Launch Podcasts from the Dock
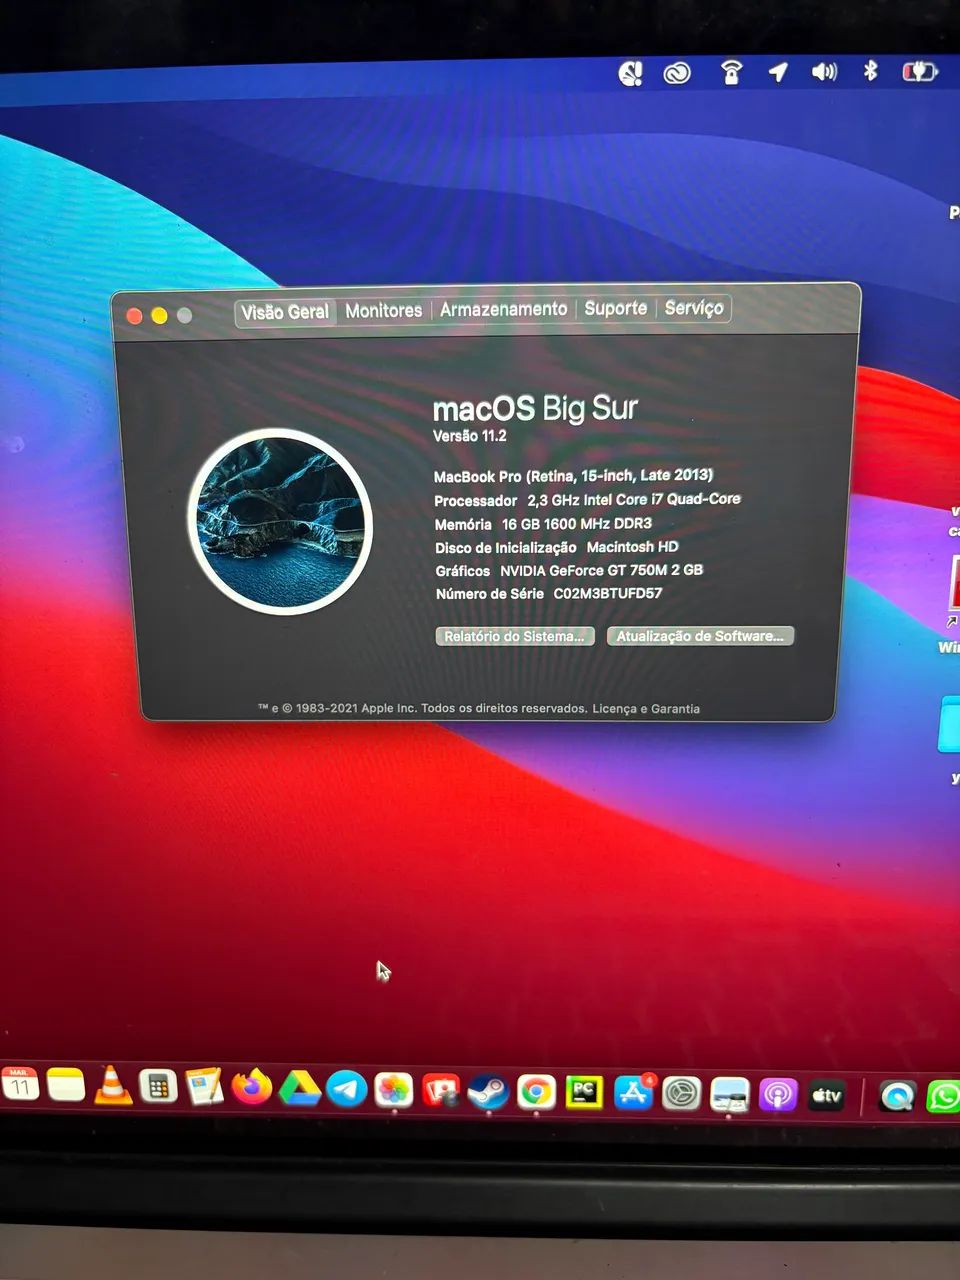 [778, 1095]
